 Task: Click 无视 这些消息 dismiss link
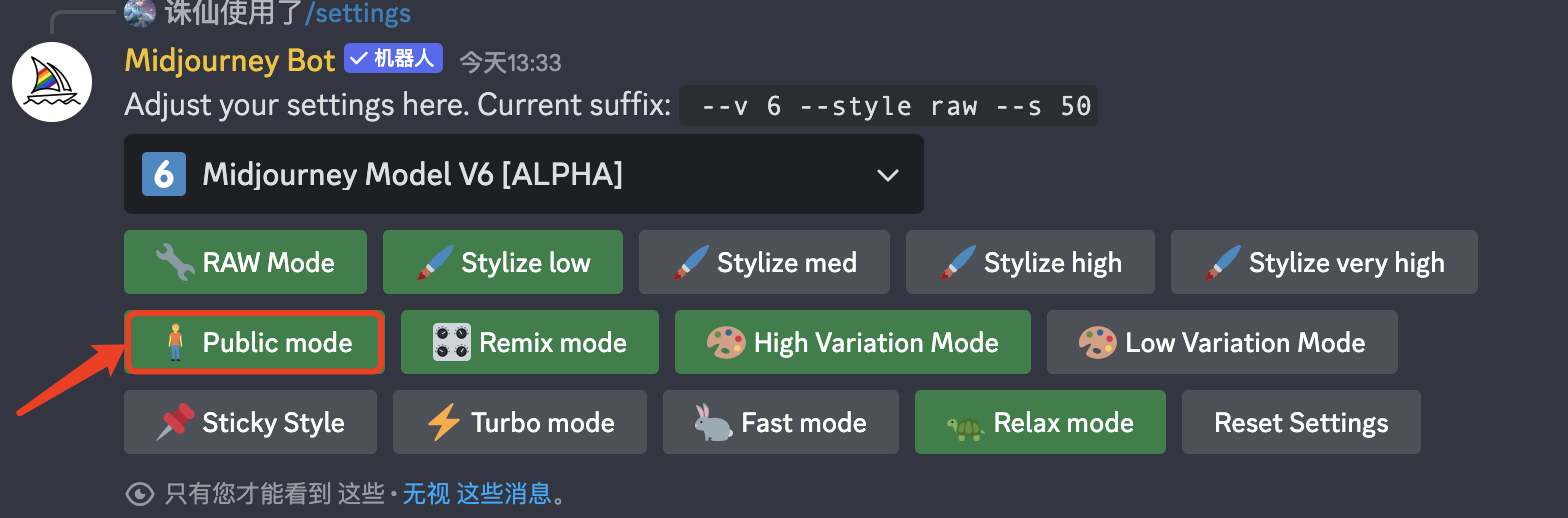pyautogui.click(x=477, y=493)
